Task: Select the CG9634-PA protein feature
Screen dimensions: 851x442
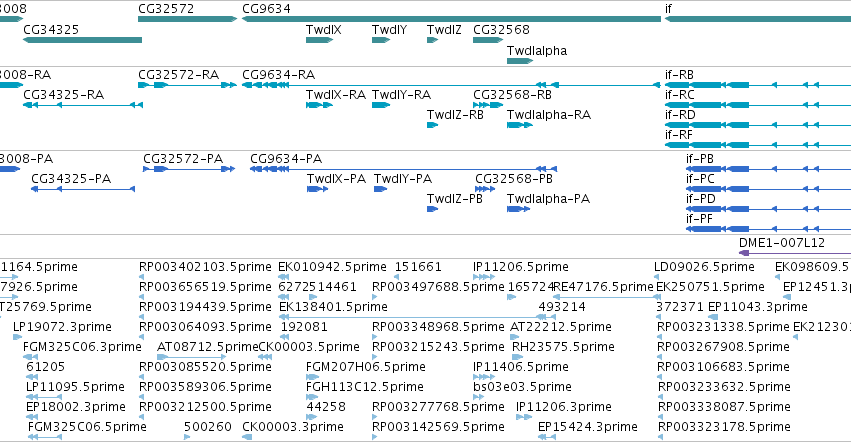Action: pyautogui.click(x=403, y=169)
